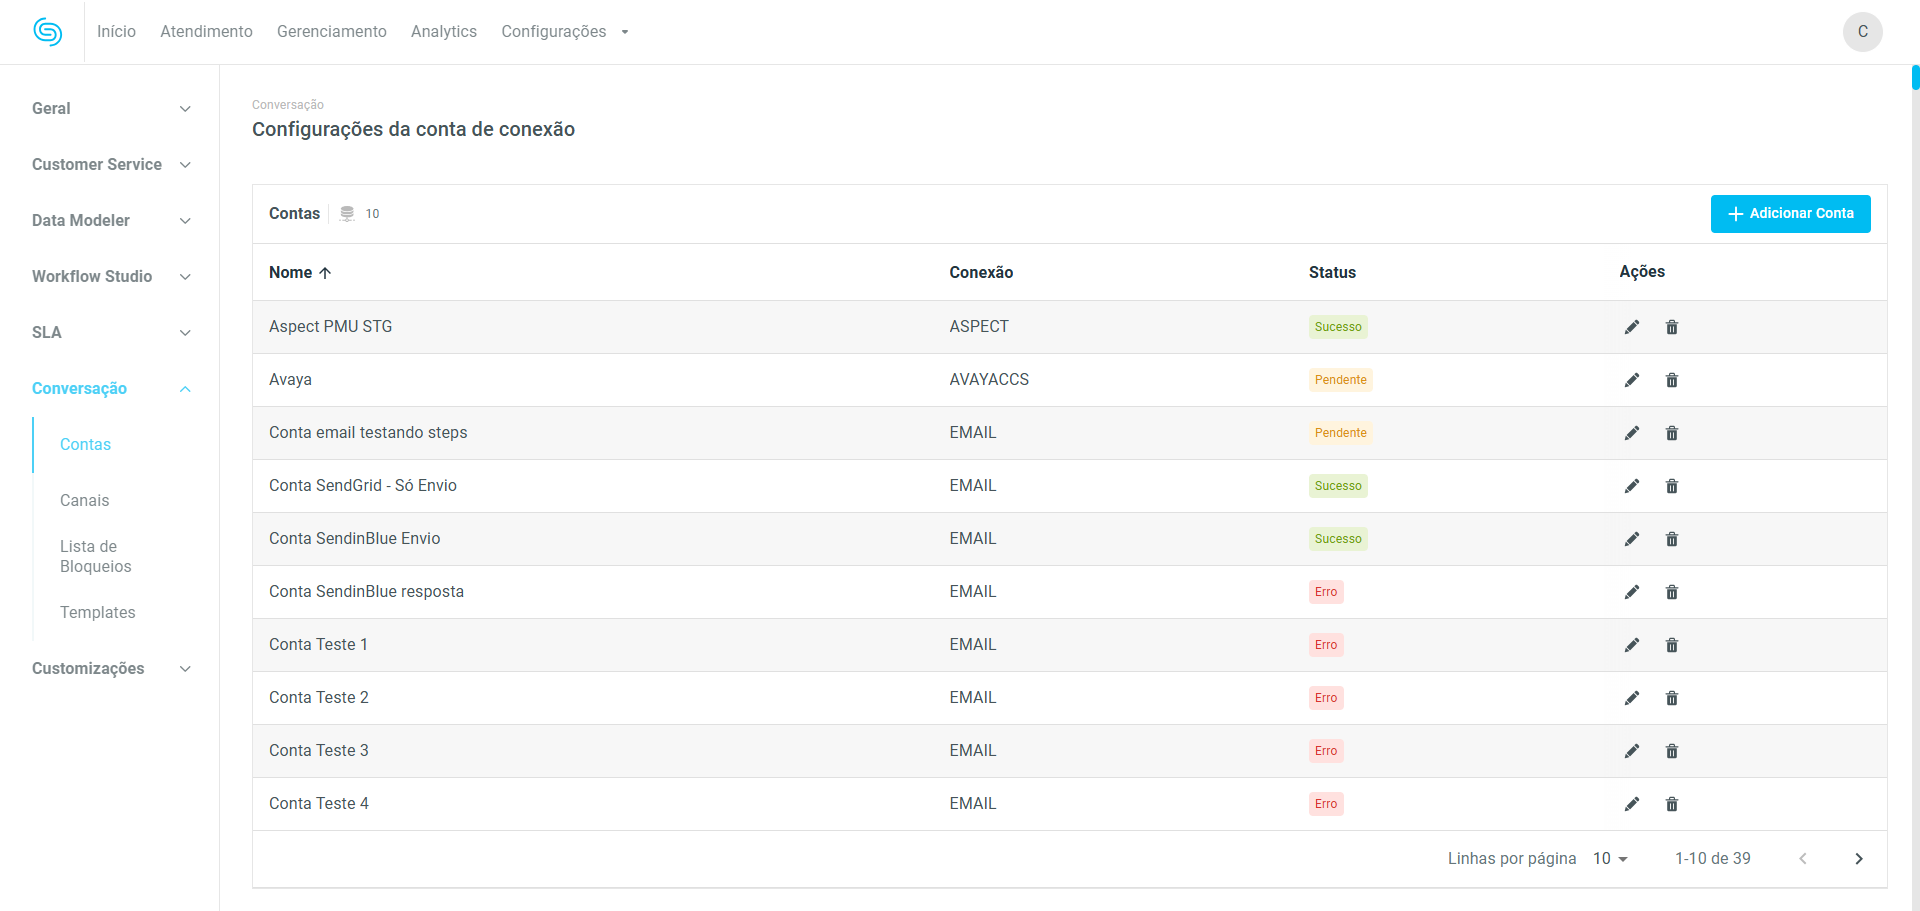Open the Analytics menu item
The image size is (1920, 911).
pyautogui.click(x=443, y=32)
